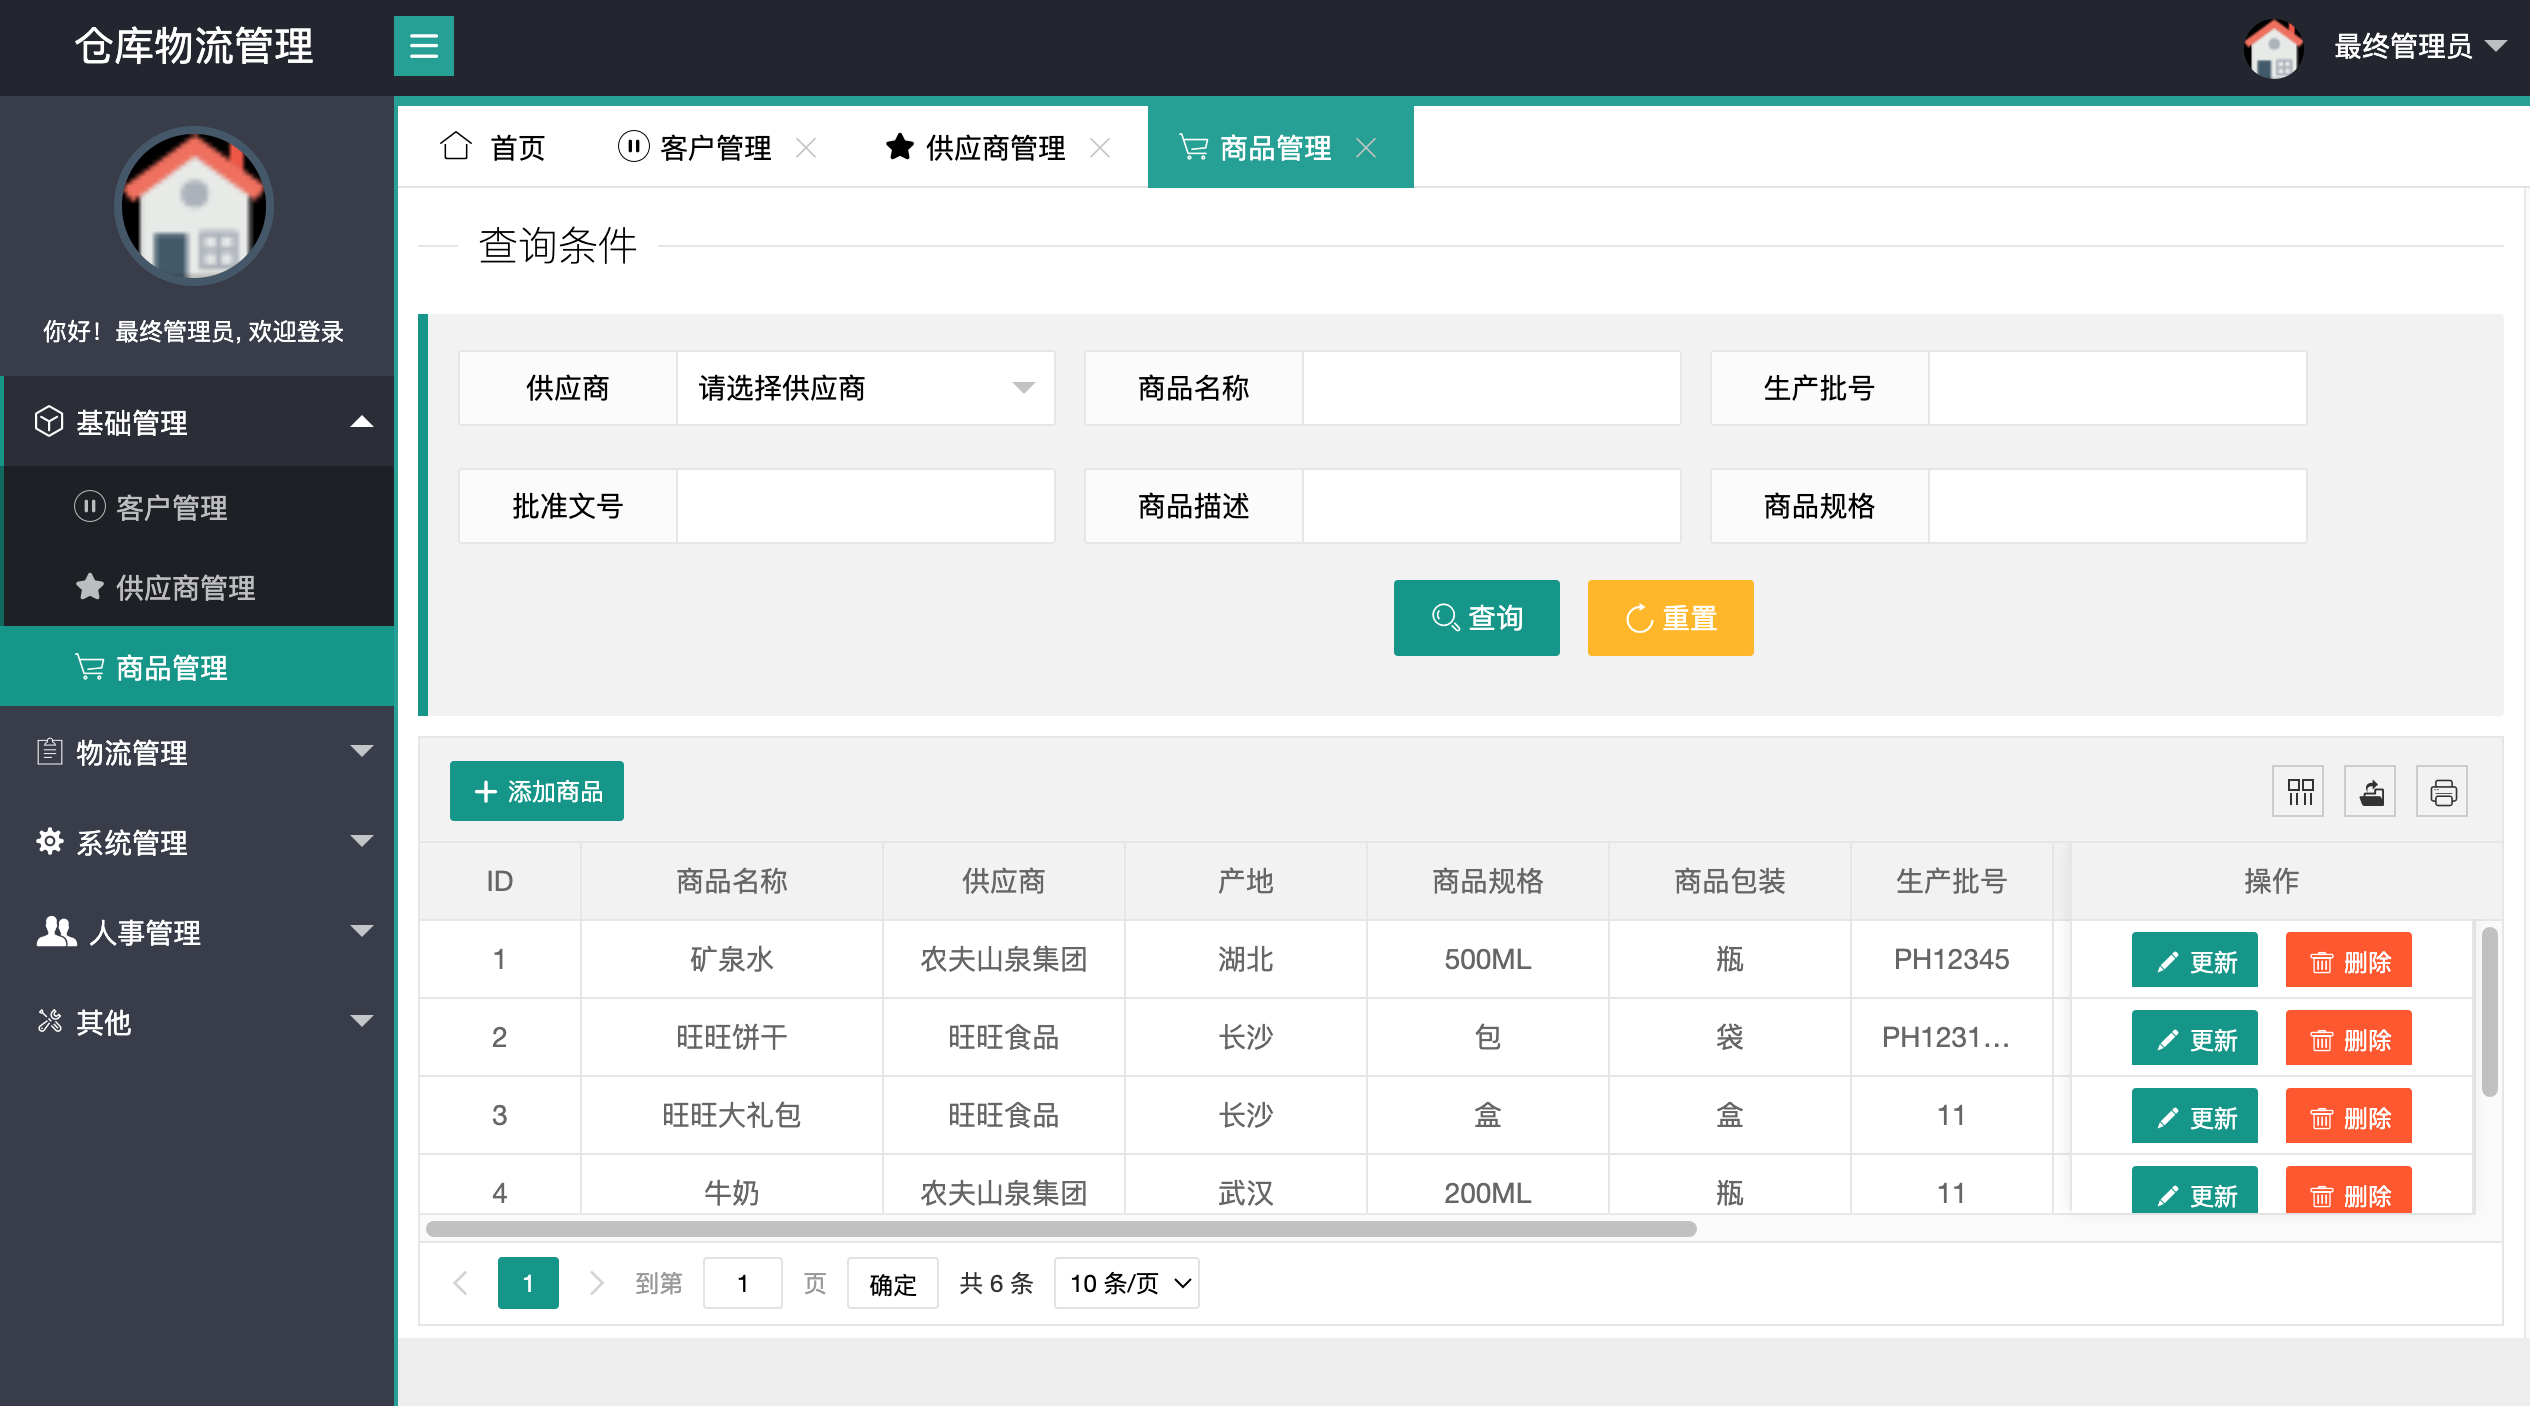Click 删除 for 旺旺饼干 row
Image resolution: width=2530 pixels, height=1406 pixels.
tap(2348, 1038)
